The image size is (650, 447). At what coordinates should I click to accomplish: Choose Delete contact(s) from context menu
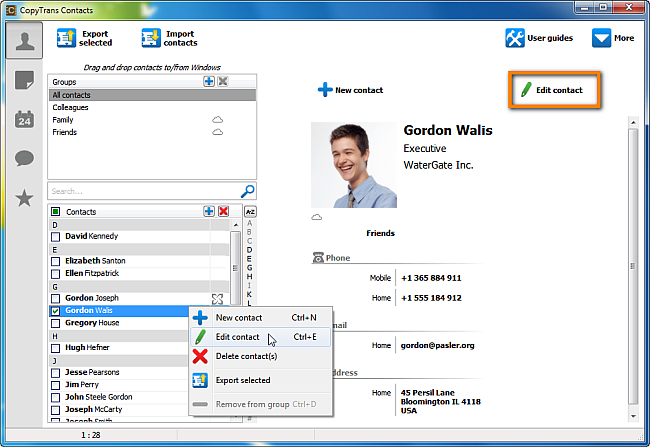[x=246, y=356]
